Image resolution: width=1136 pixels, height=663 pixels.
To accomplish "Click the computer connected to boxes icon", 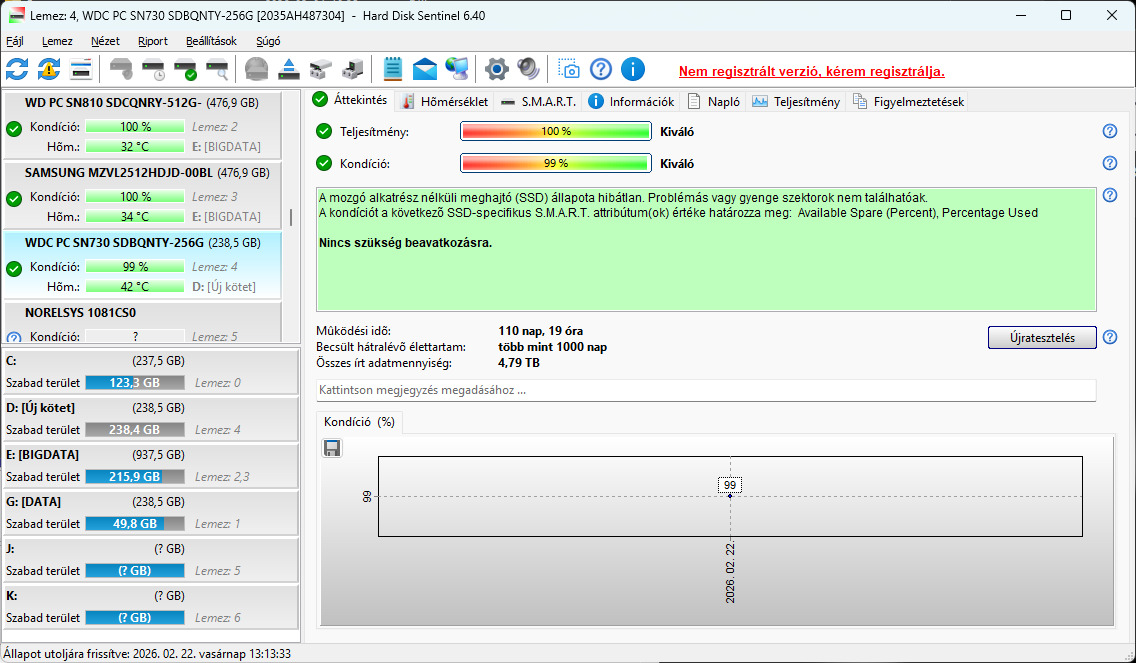I will (352, 70).
